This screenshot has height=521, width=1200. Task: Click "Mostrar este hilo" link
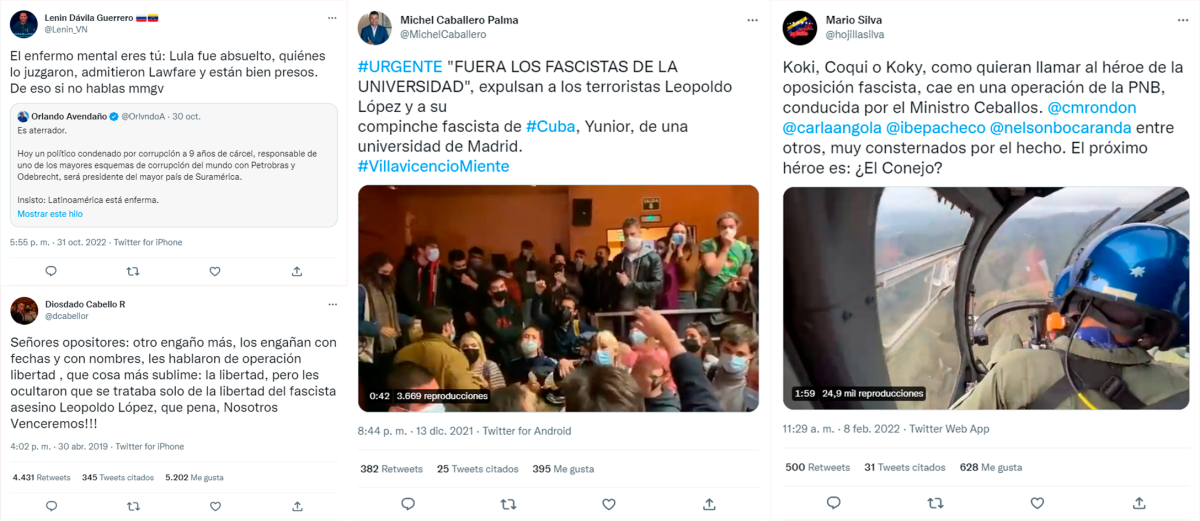[x=50, y=214]
